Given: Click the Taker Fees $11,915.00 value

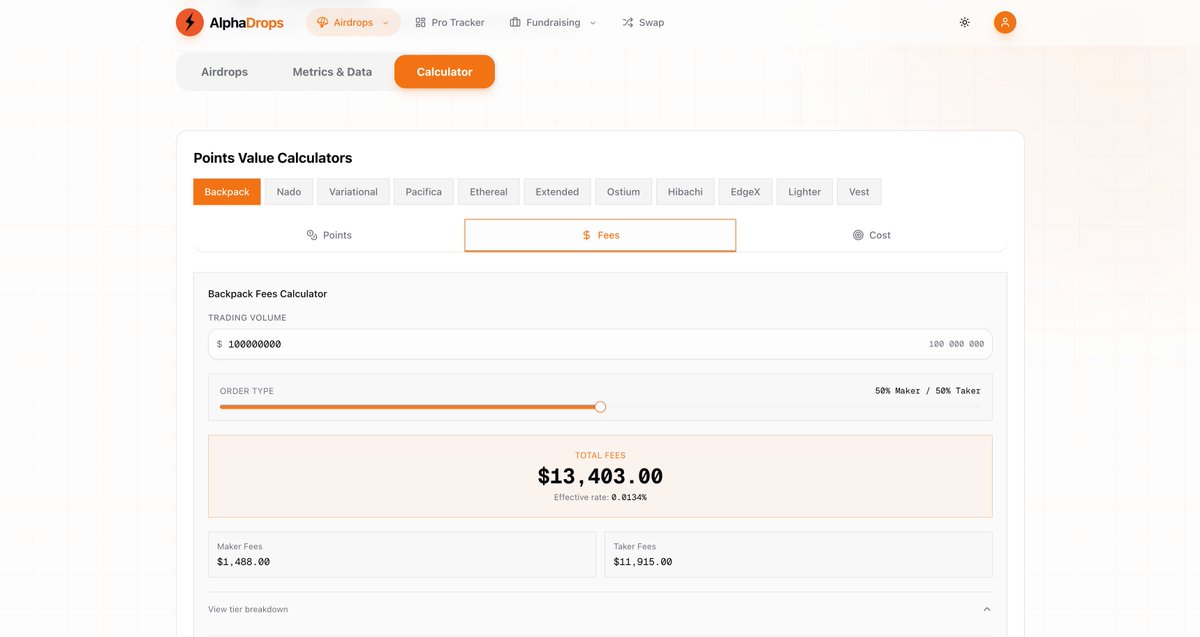Looking at the screenshot, I should point(643,562).
